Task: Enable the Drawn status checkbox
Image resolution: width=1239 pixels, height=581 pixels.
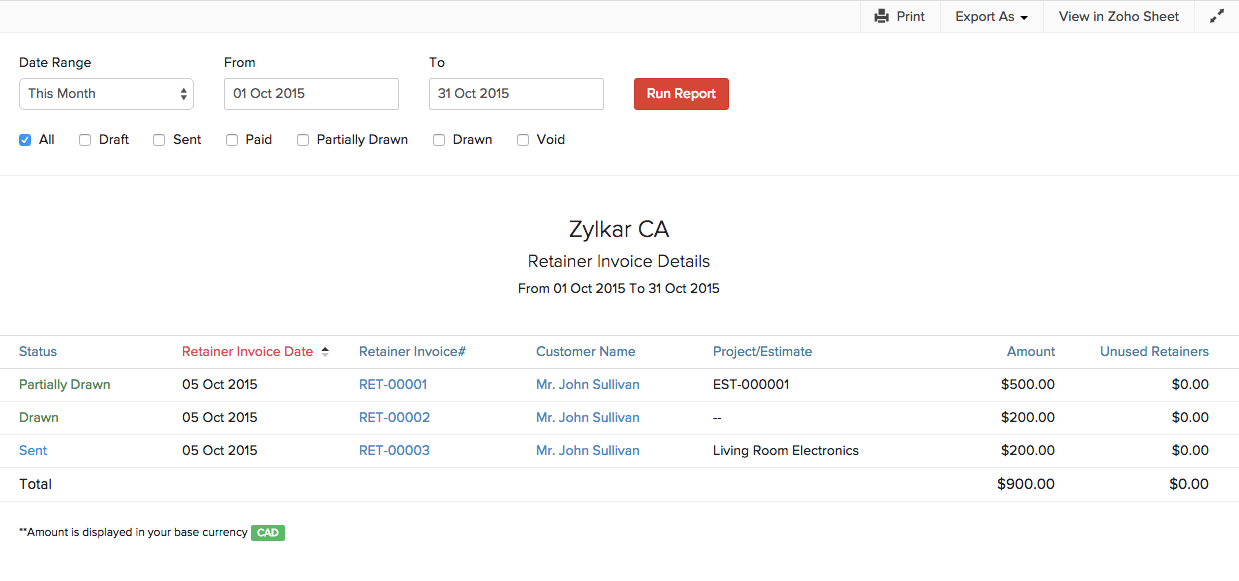Action: [439, 140]
